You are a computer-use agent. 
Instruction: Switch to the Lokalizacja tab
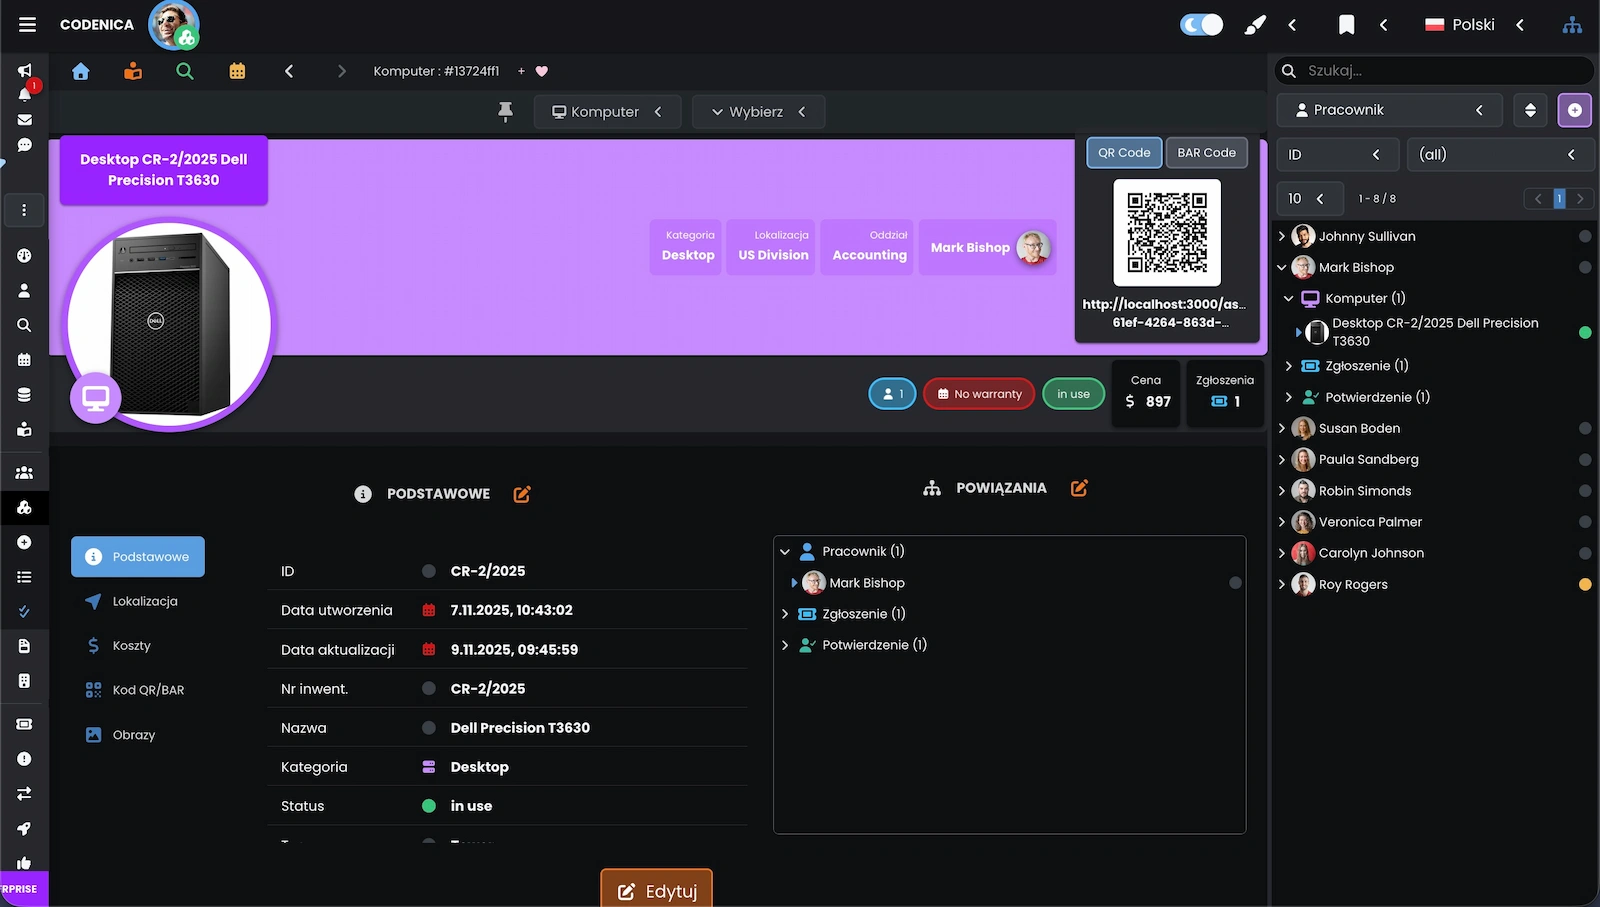pyautogui.click(x=144, y=602)
